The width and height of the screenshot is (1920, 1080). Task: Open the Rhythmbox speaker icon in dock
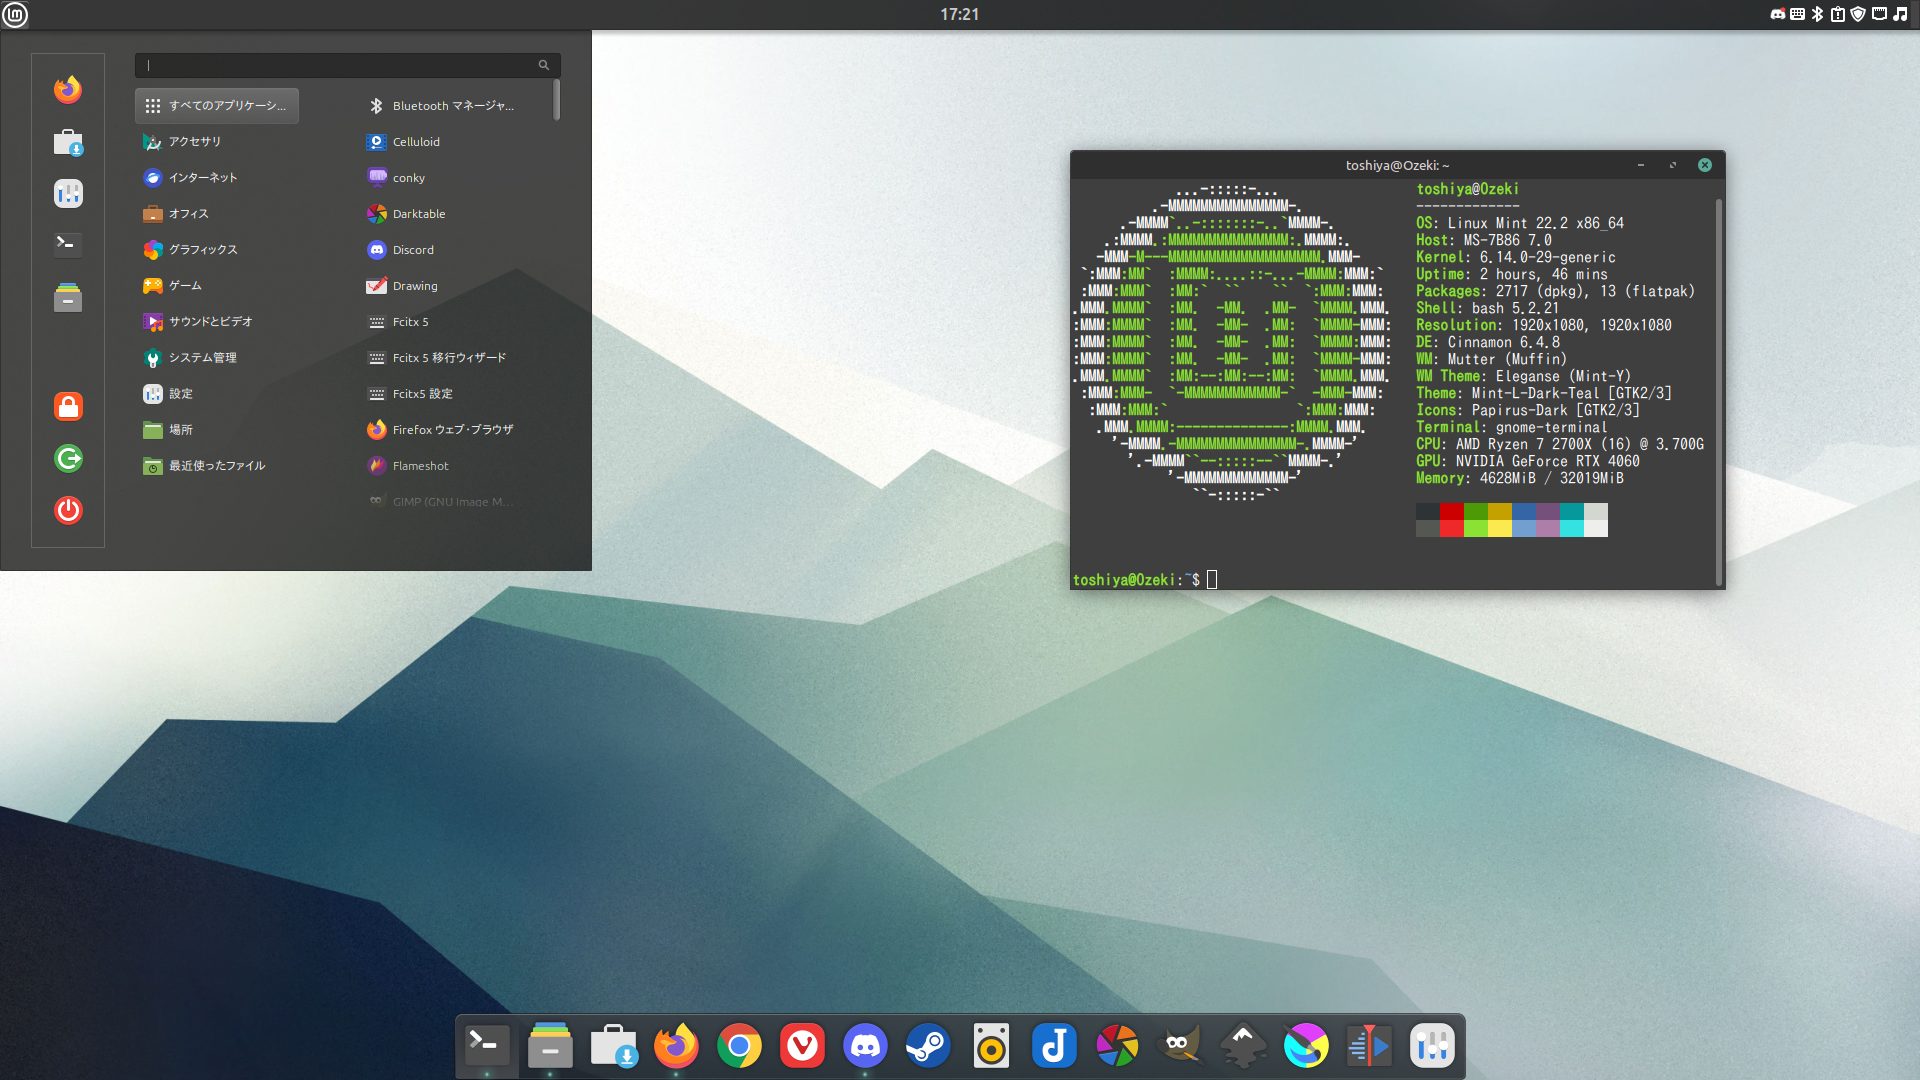pyautogui.click(x=991, y=1046)
